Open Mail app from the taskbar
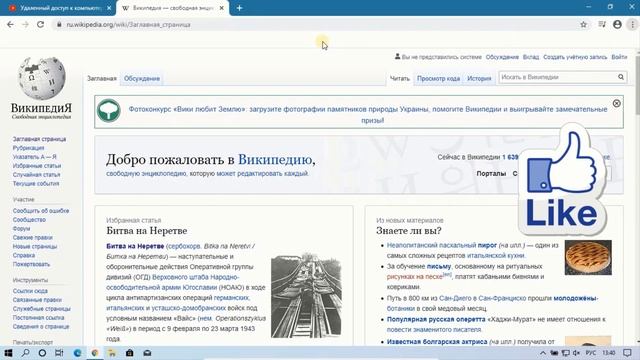 (147, 353)
